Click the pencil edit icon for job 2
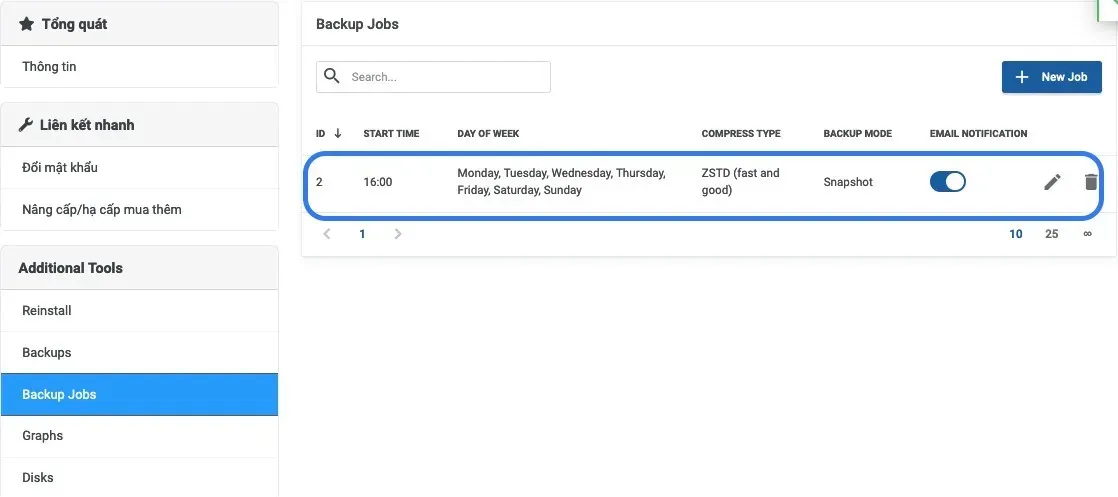1118x497 pixels. pyautogui.click(x=1052, y=182)
